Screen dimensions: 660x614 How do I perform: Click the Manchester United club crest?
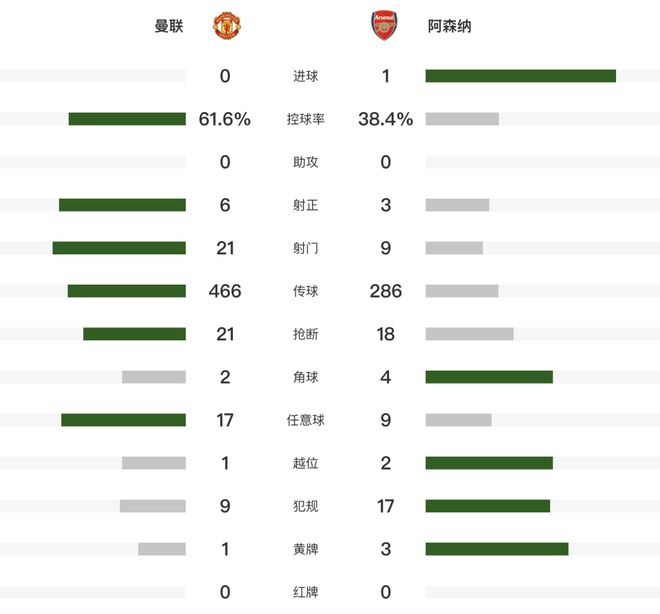click(x=227, y=26)
